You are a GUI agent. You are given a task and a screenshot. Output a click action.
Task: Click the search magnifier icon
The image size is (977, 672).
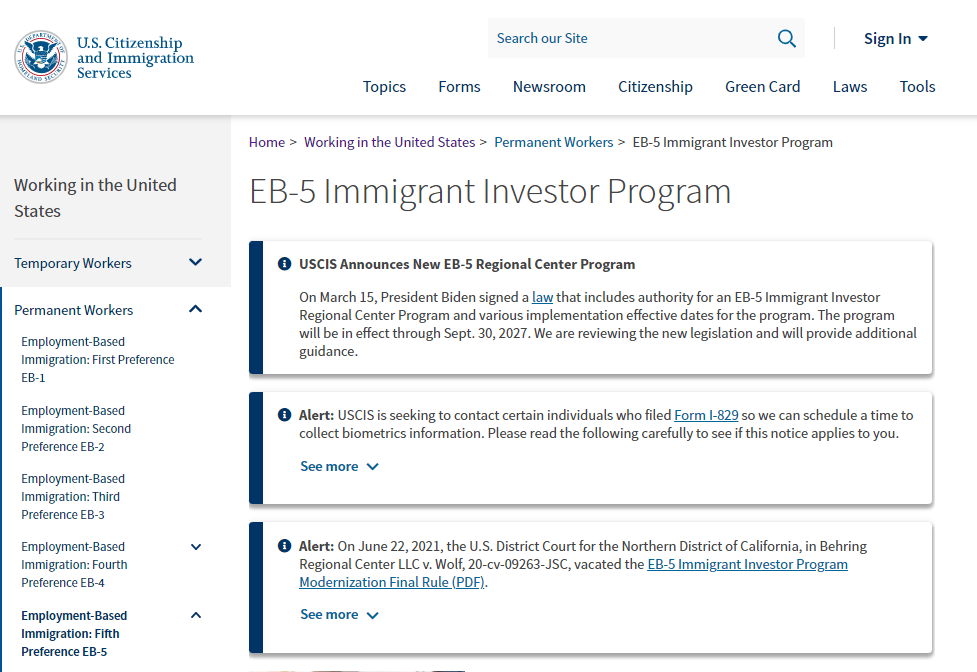click(x=786, y=39)
